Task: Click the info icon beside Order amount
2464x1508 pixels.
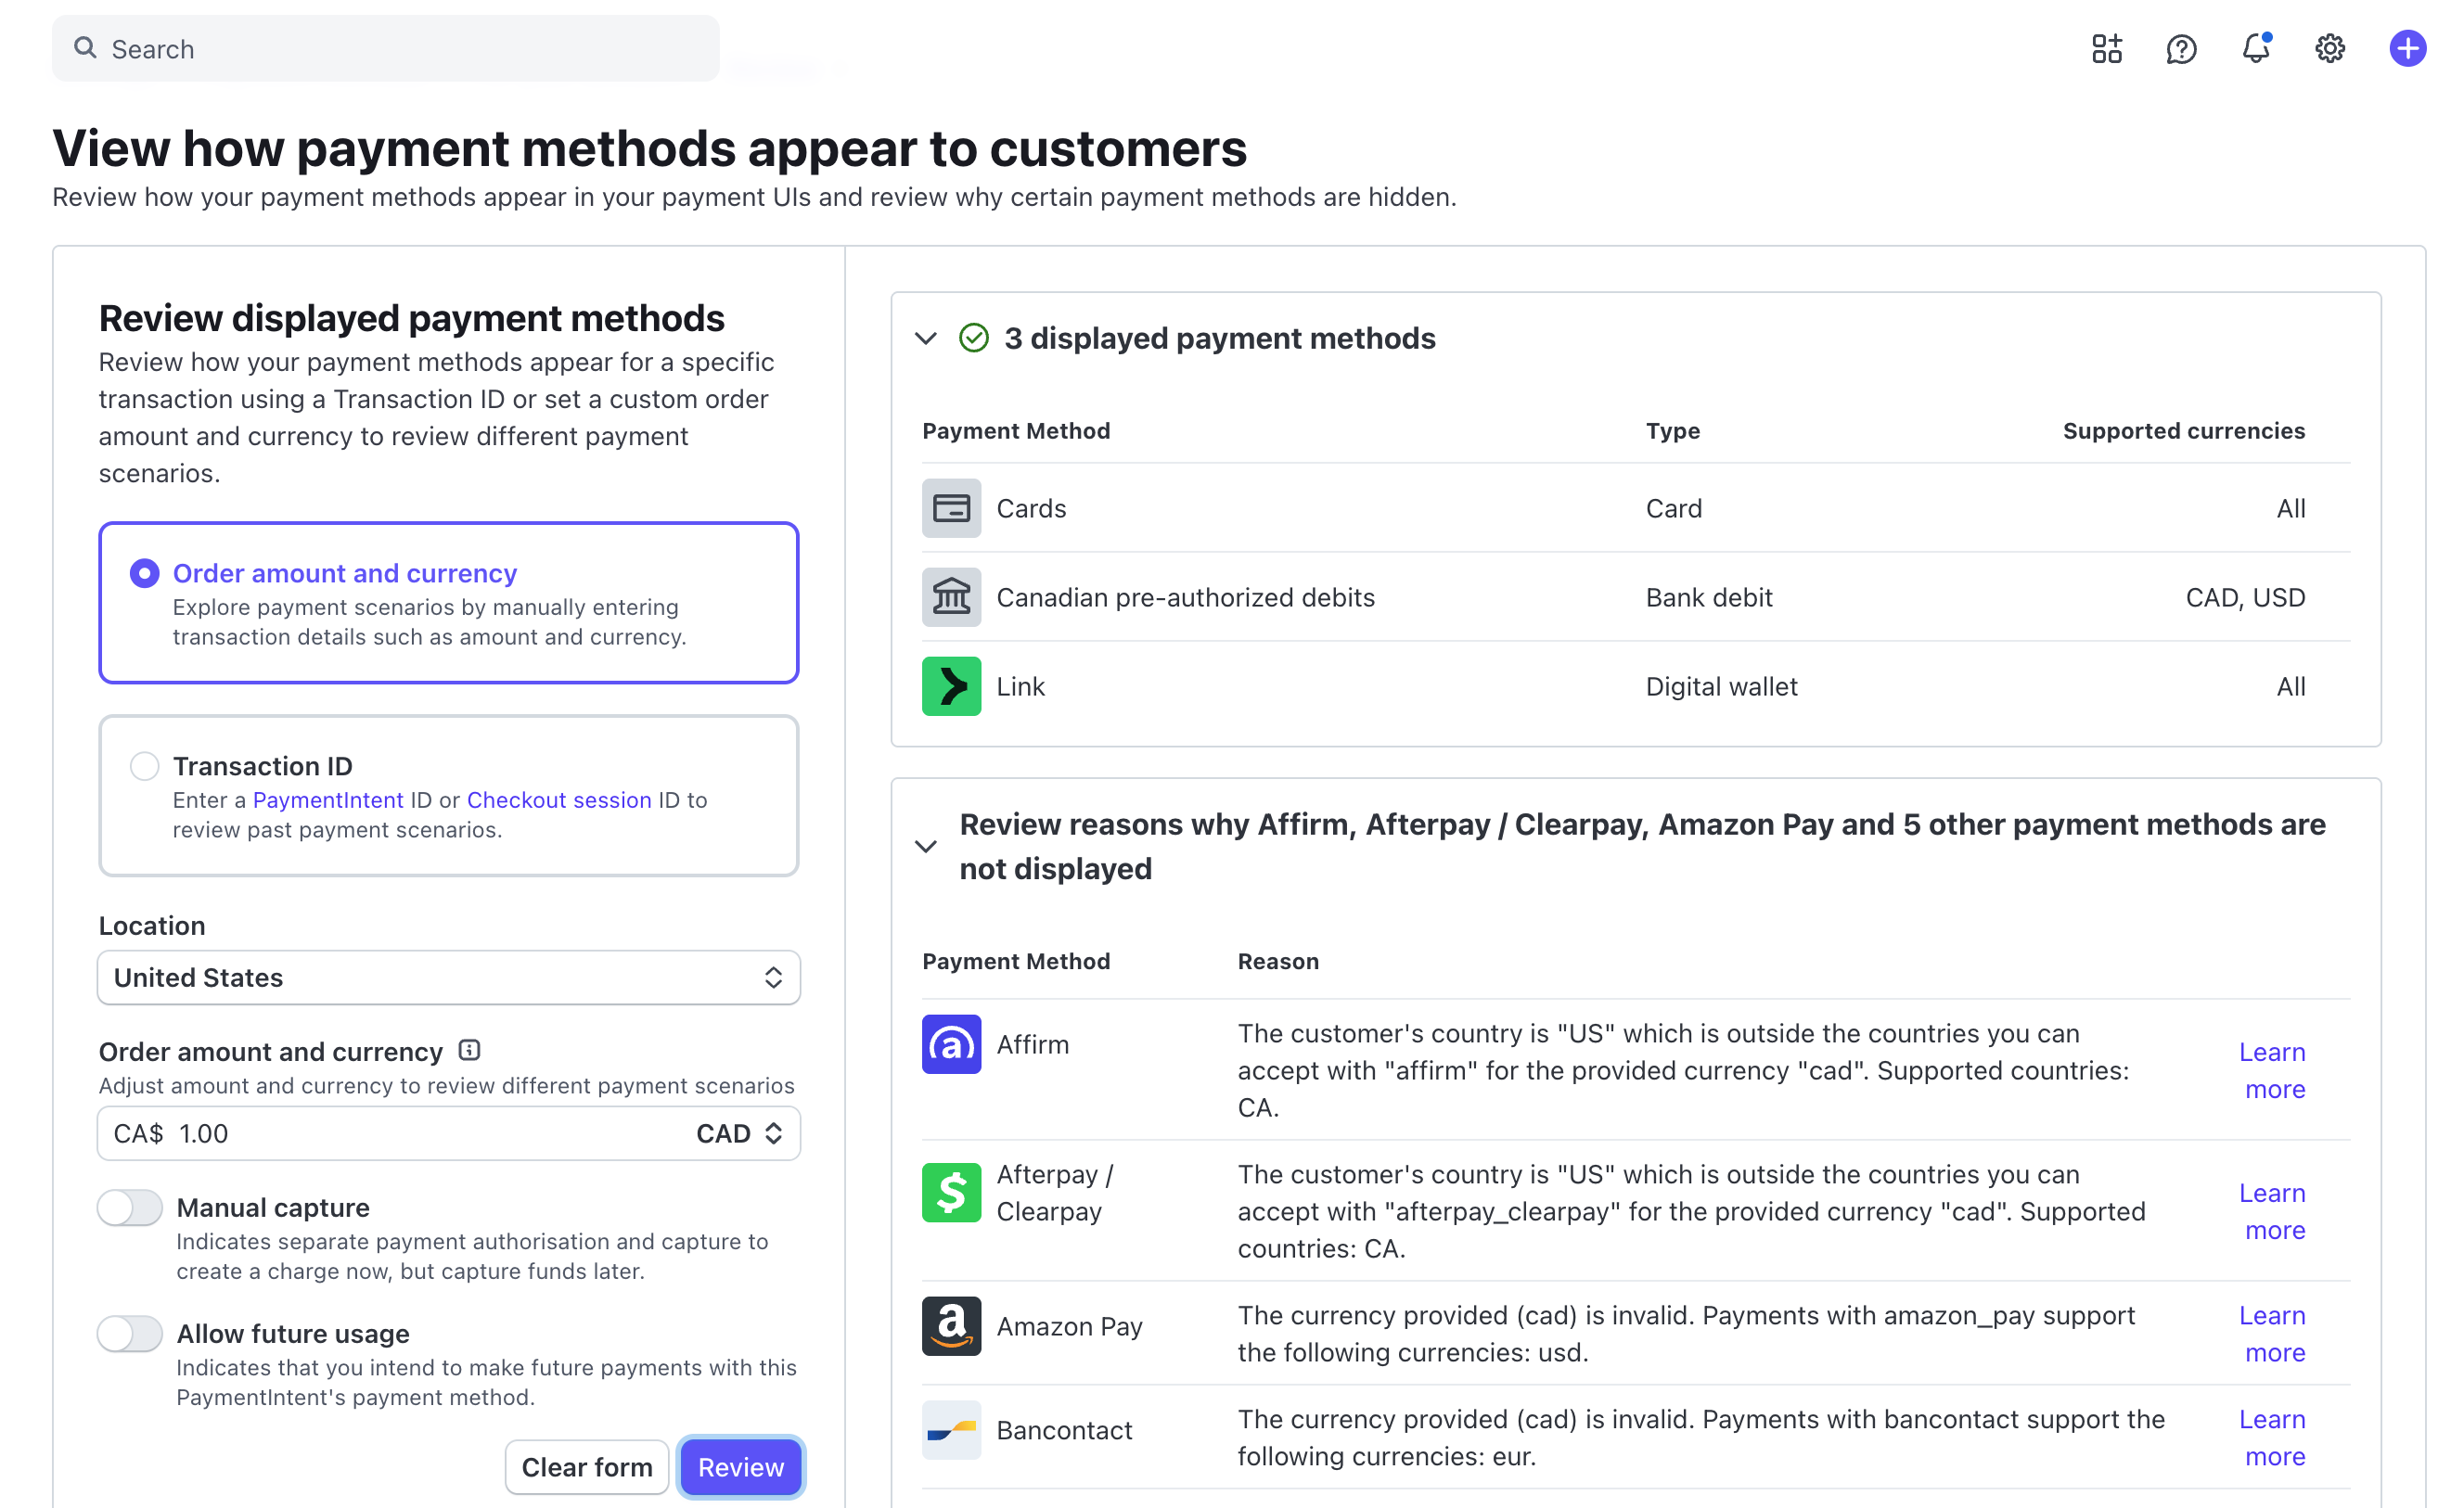Action: (x=469, y=1050)
